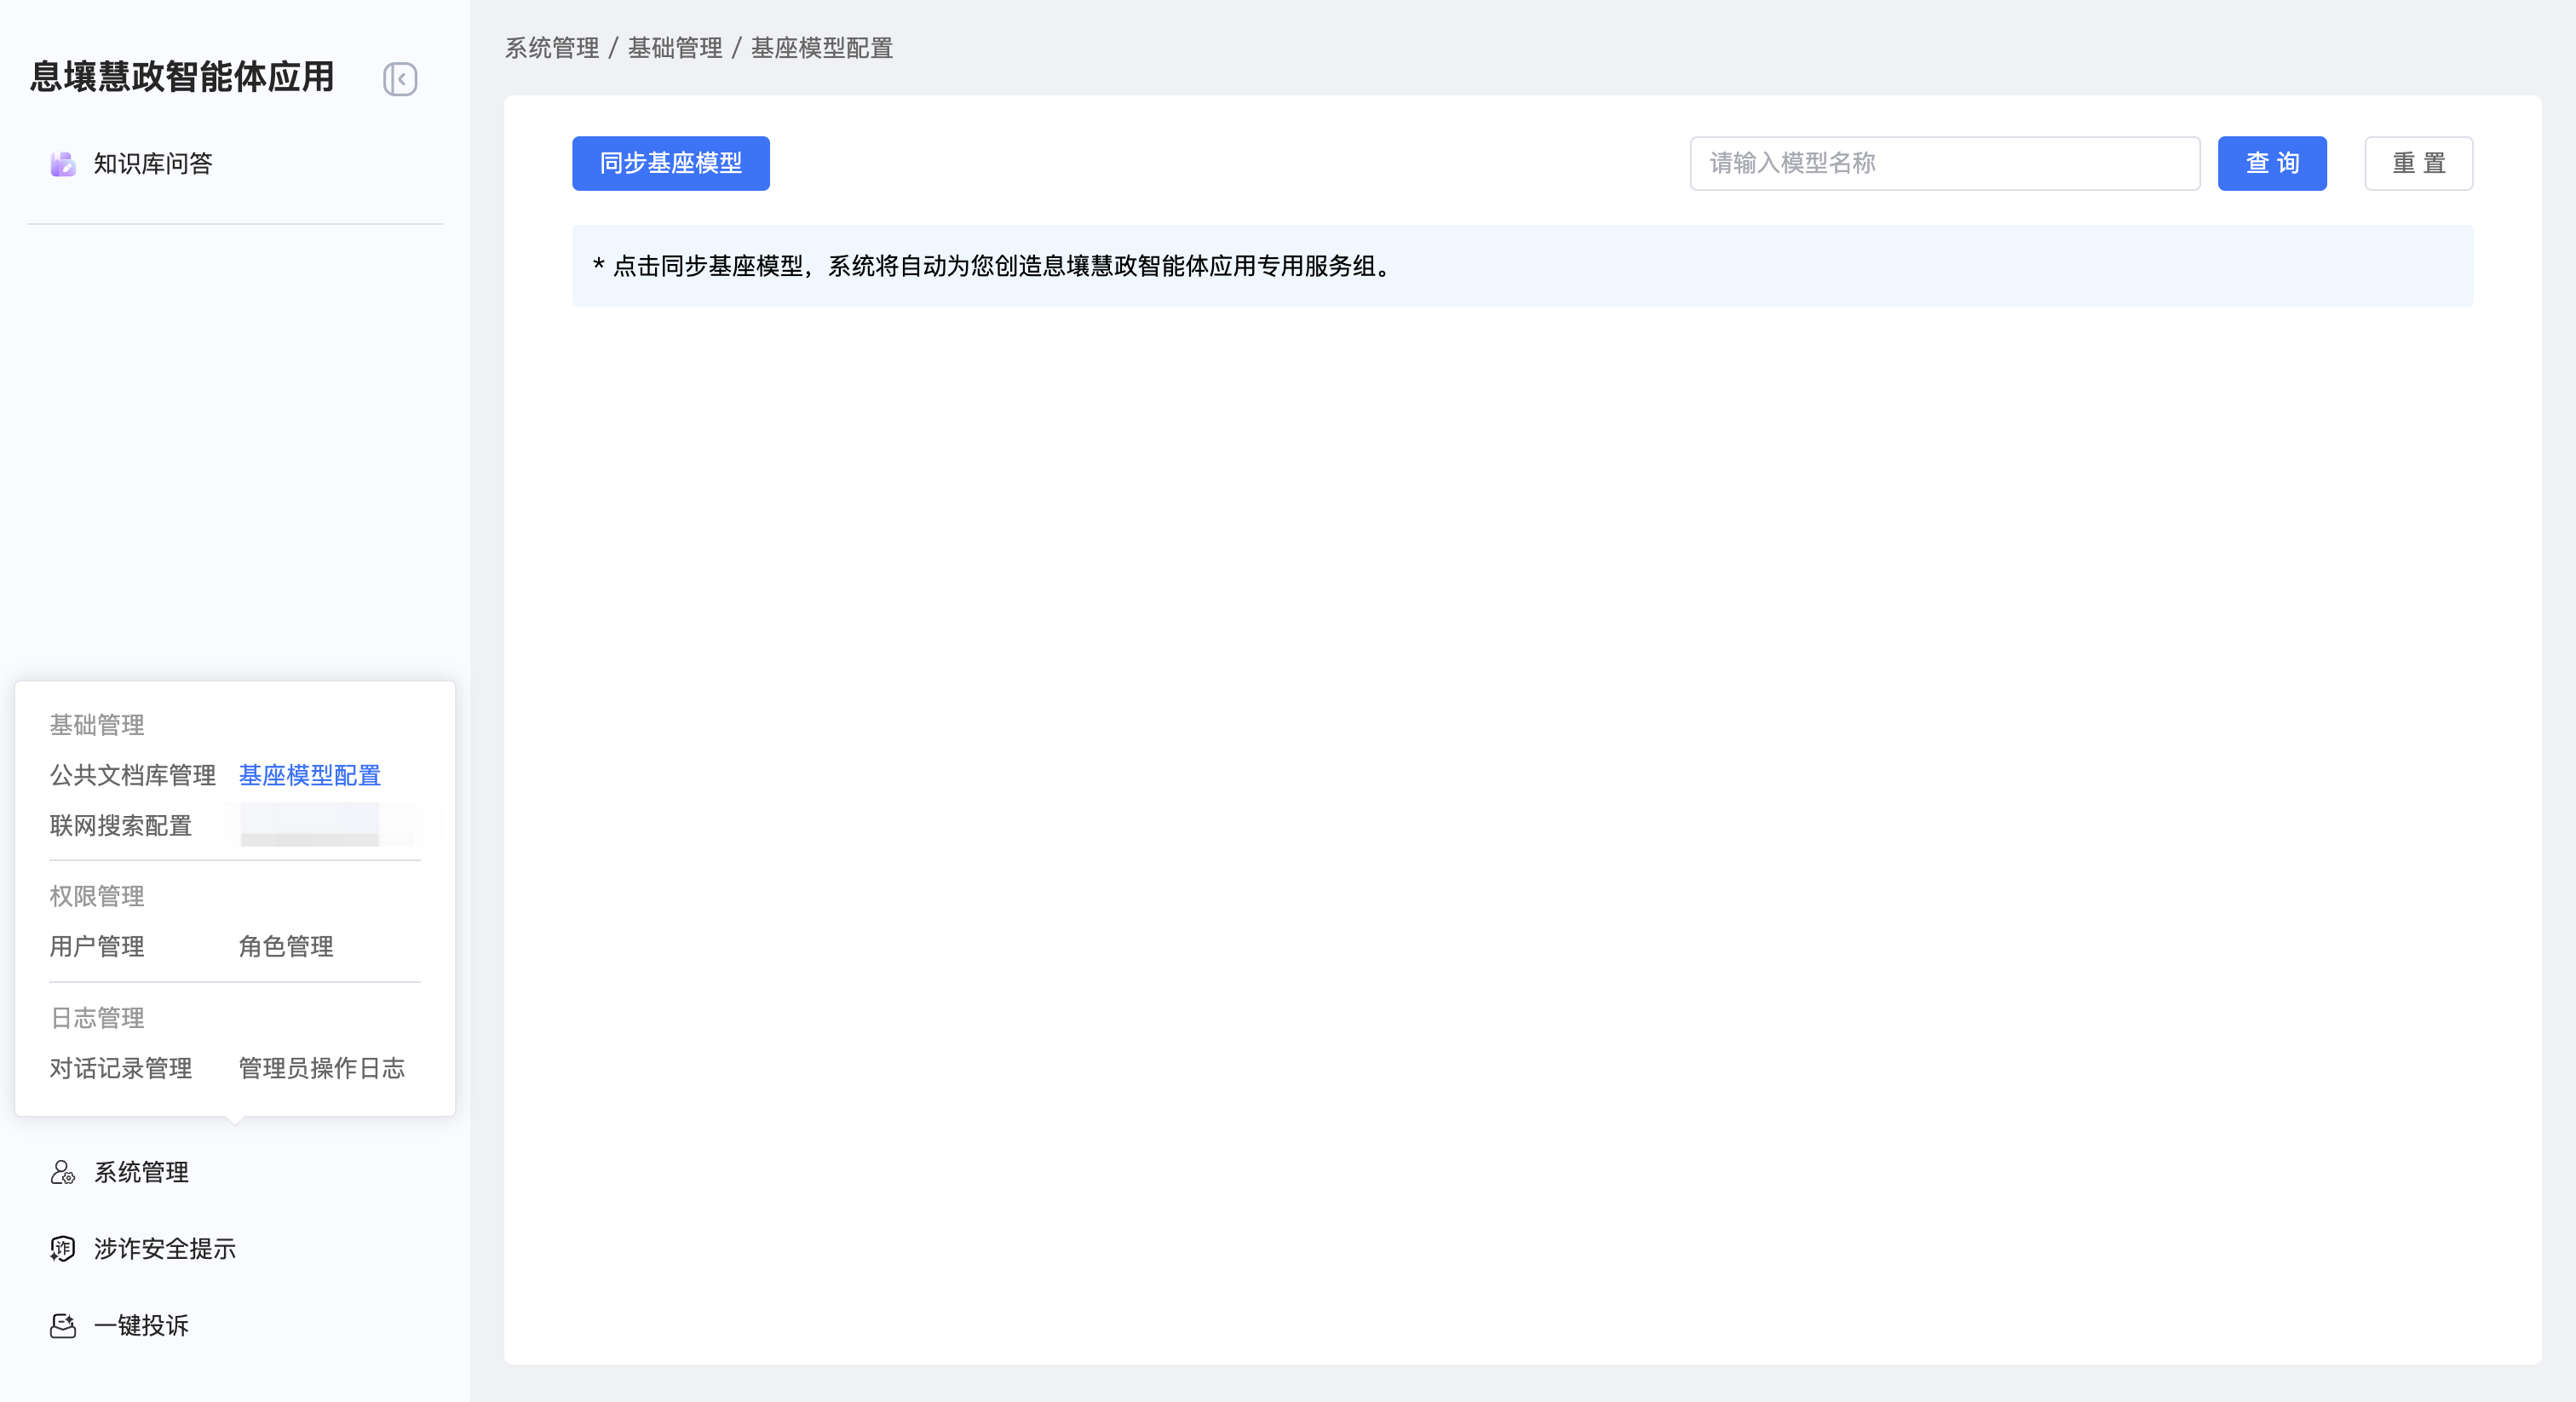This screenshot has width=2576, height=1402.
Task: Open 管理员操作日志 log page
Action: coord(322,1068)
